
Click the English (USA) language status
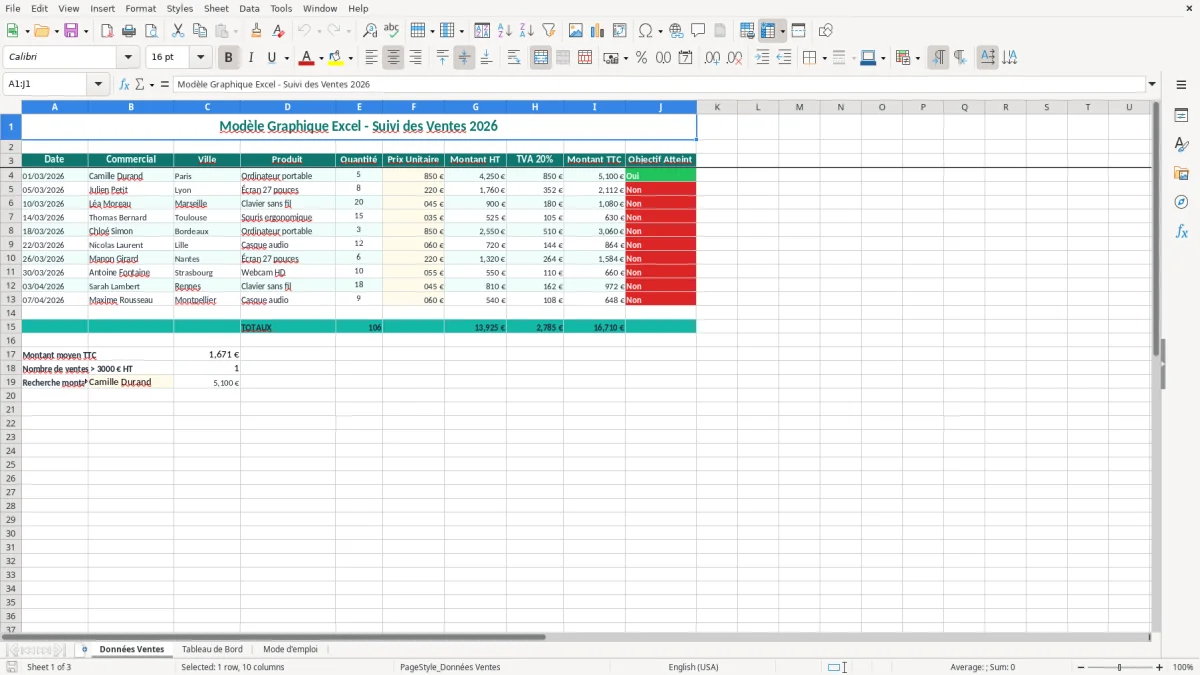click(693, 667)
